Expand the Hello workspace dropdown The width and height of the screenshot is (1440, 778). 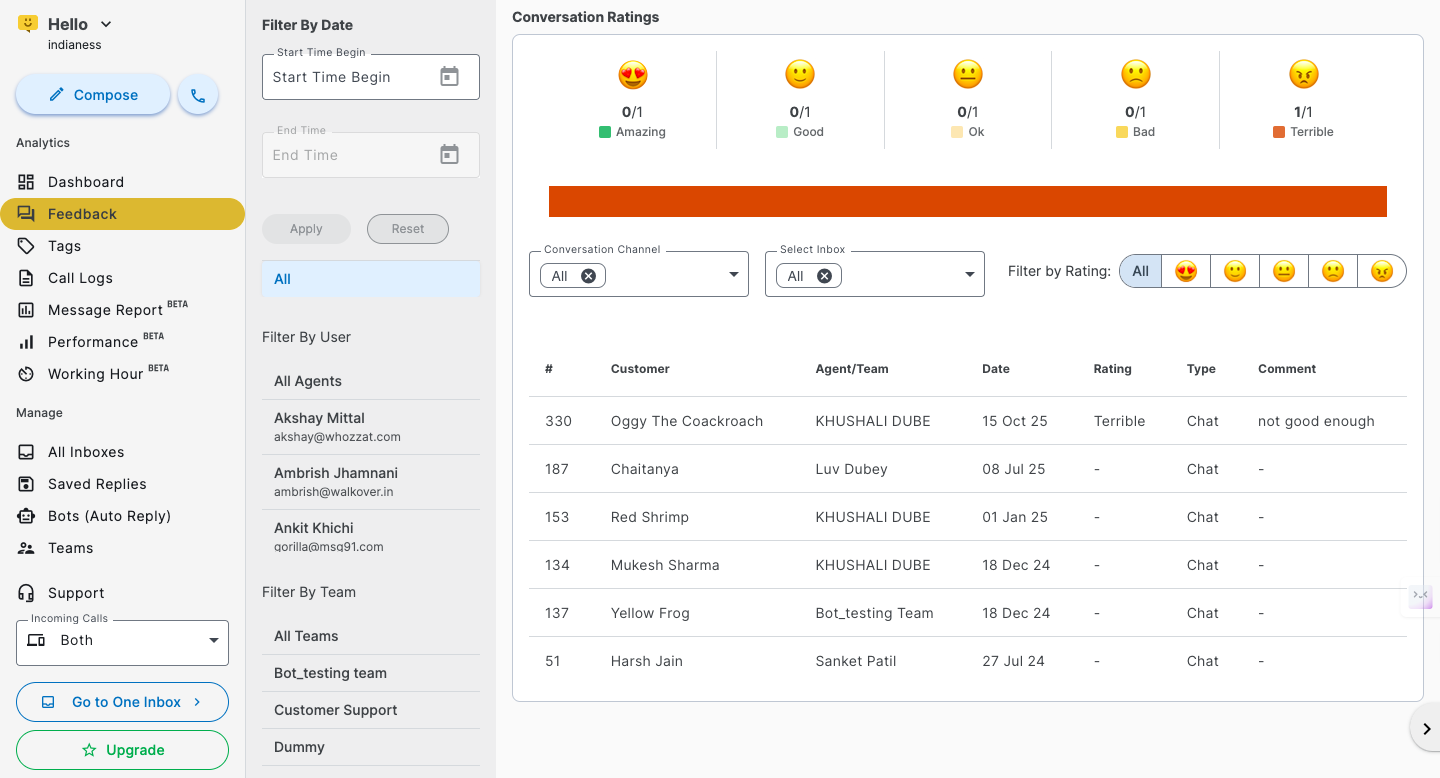(x=107, y=24)
